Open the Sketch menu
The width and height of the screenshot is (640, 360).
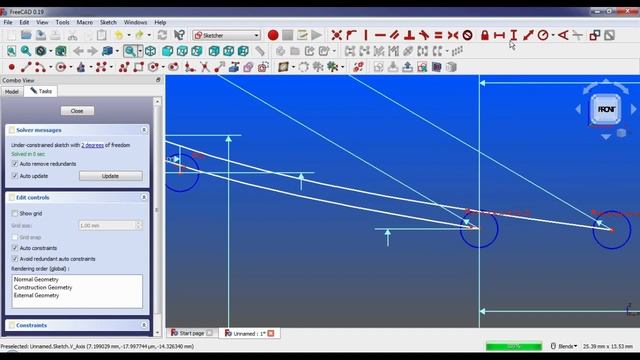coord(108,22)
